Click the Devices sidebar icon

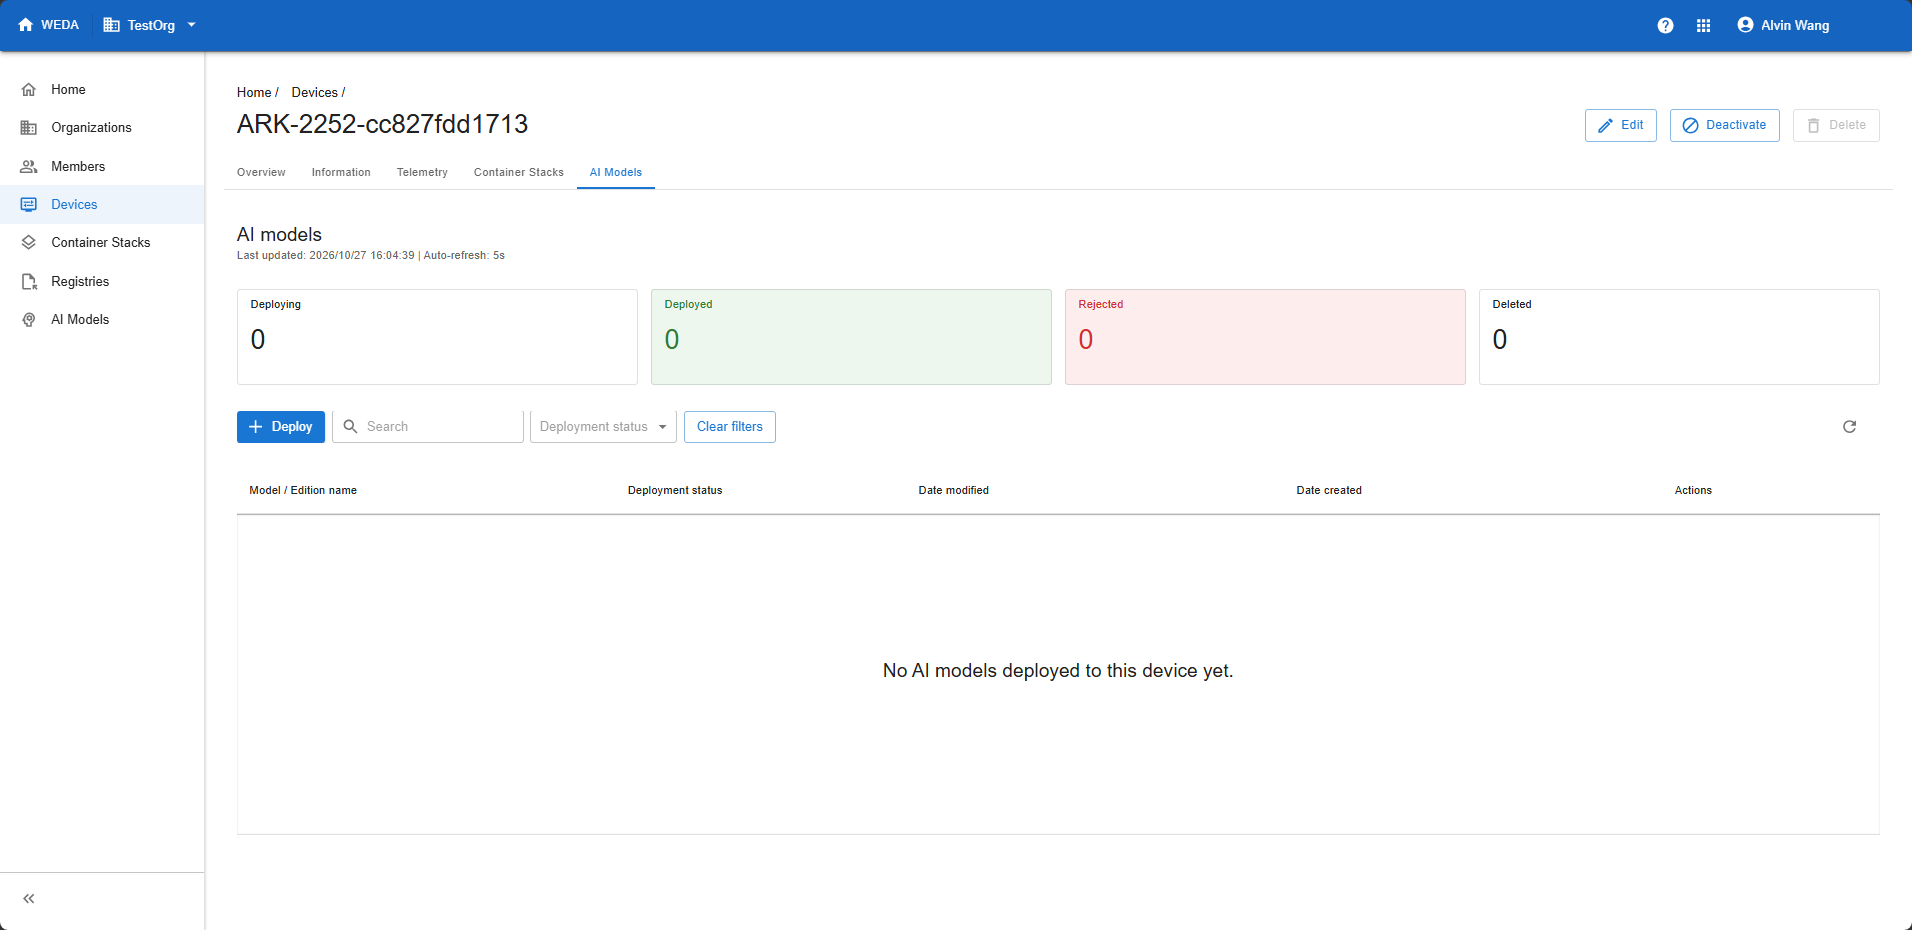pos(29,204)
